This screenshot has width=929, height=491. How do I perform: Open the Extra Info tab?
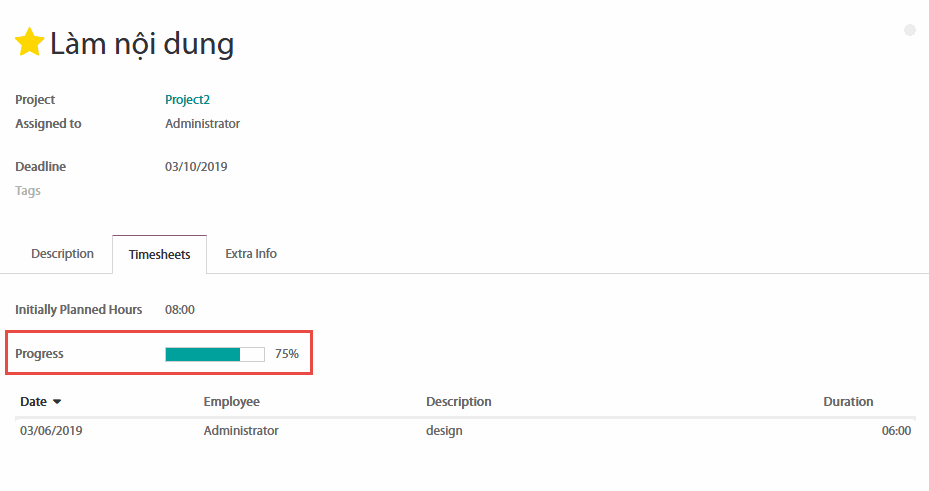(251, 254)
